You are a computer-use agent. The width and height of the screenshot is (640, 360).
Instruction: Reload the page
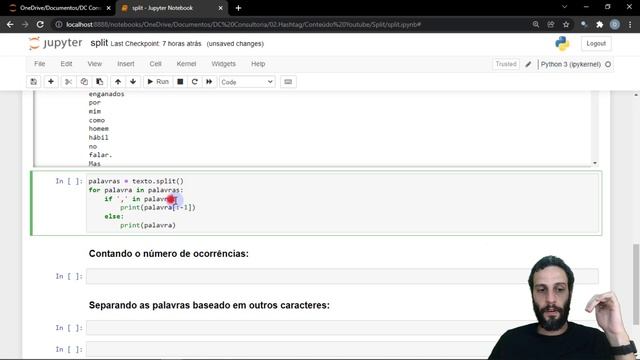[x=40, y=24]
